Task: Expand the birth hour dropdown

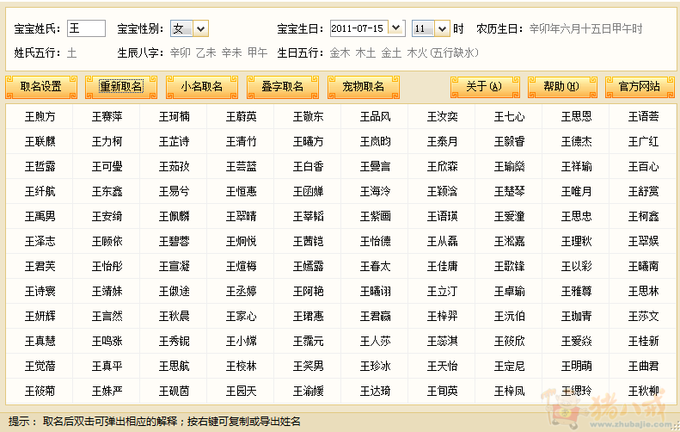Action: click(x=442, y=29)
